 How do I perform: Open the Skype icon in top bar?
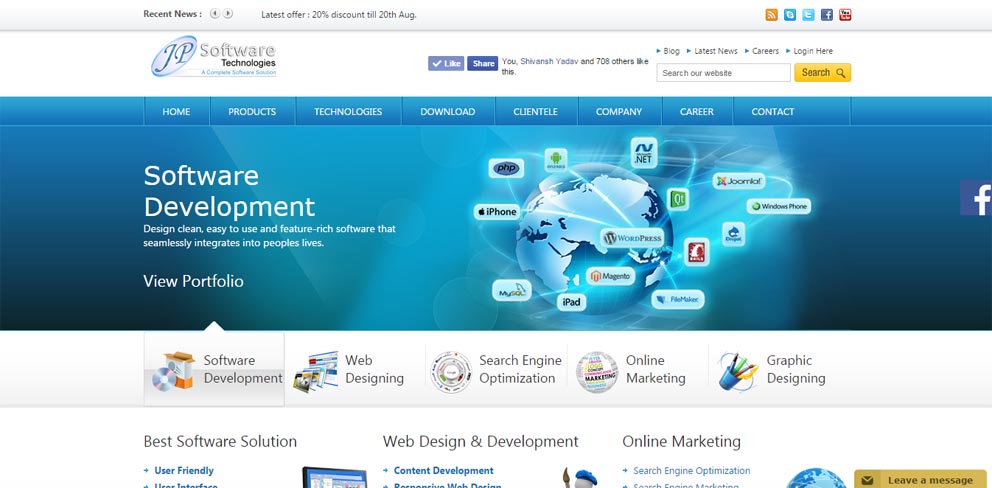point(790,15)
